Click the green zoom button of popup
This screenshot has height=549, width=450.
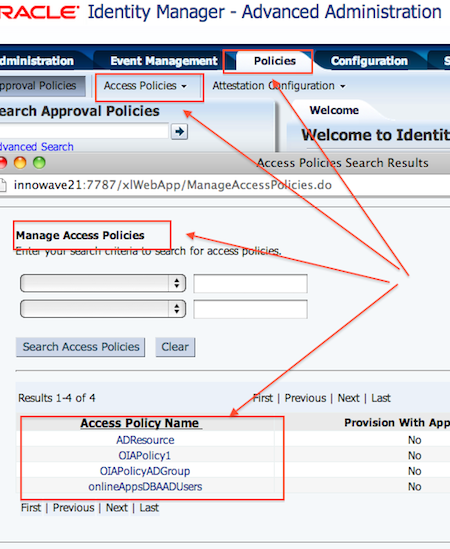click(39, 163)
